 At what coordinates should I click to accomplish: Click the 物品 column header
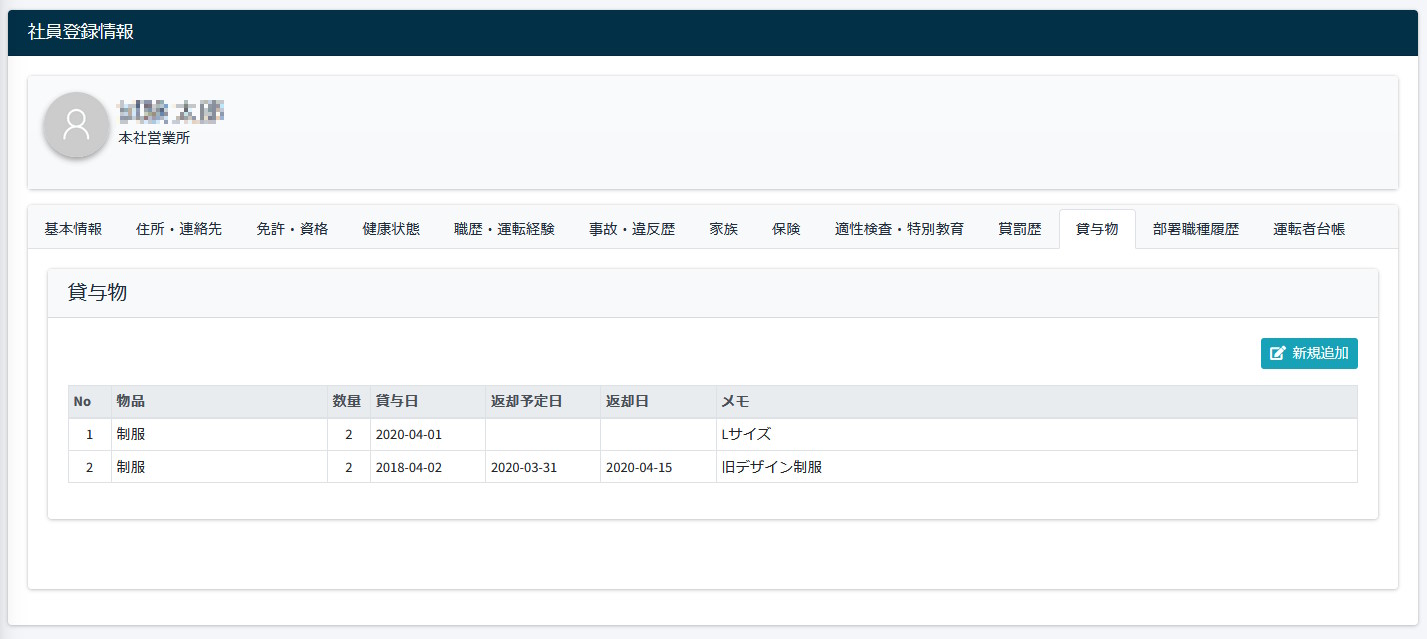131,402
